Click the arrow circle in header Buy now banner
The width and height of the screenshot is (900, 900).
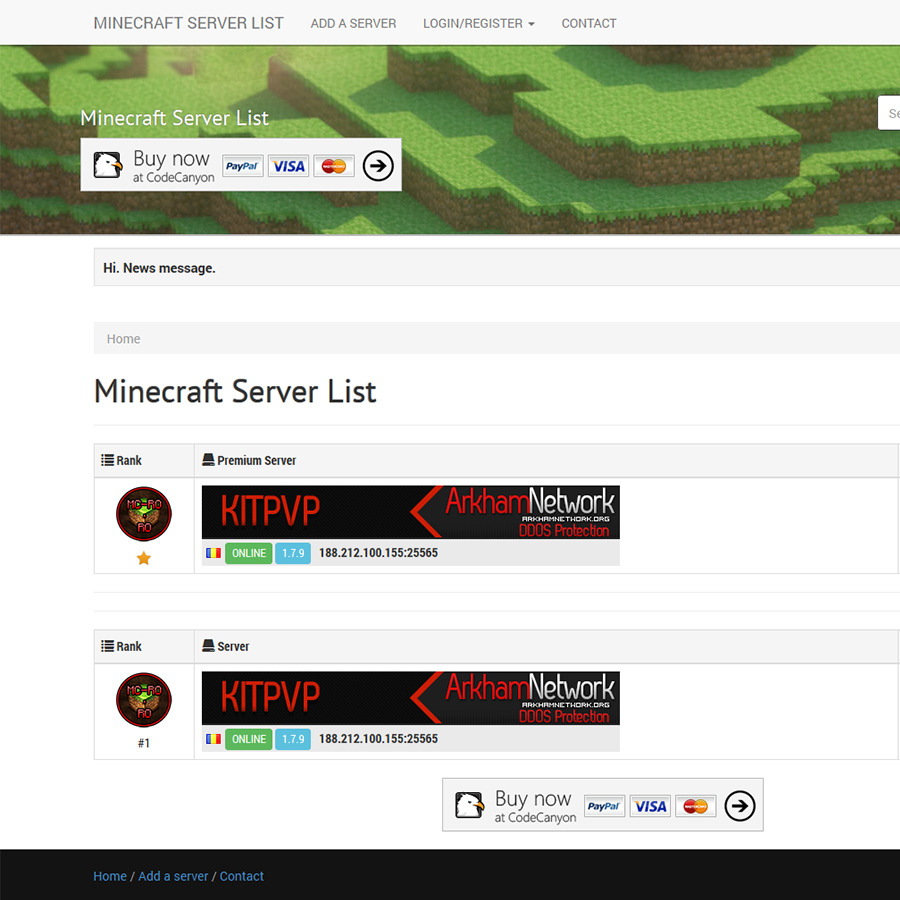pos(378,166)
